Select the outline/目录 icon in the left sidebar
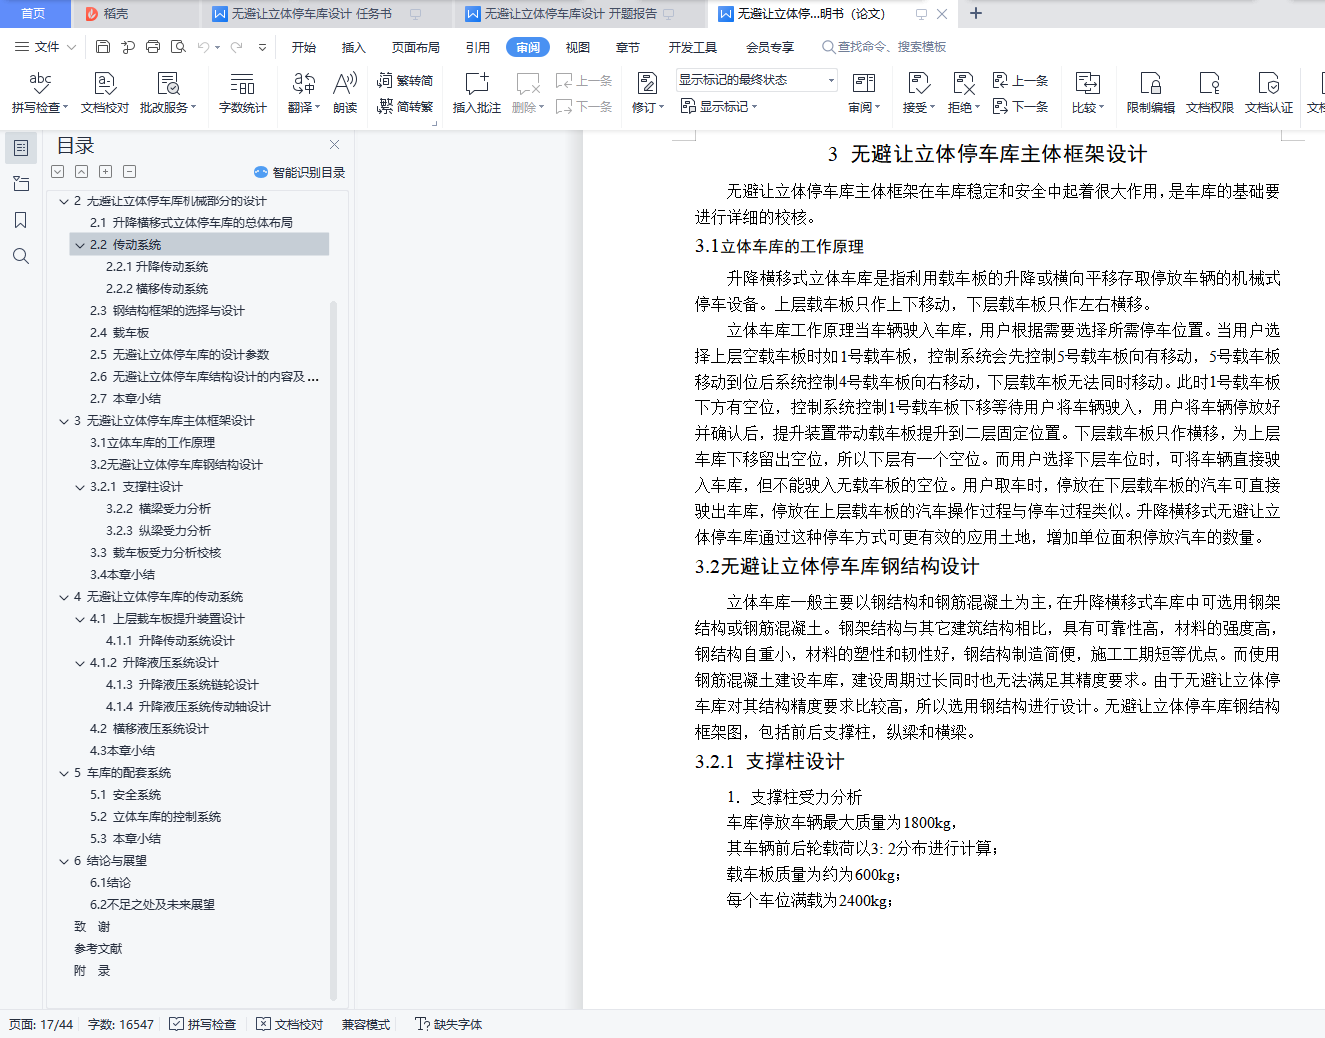The height and width of the screenshot is (1038, 1325). (20, 148)
